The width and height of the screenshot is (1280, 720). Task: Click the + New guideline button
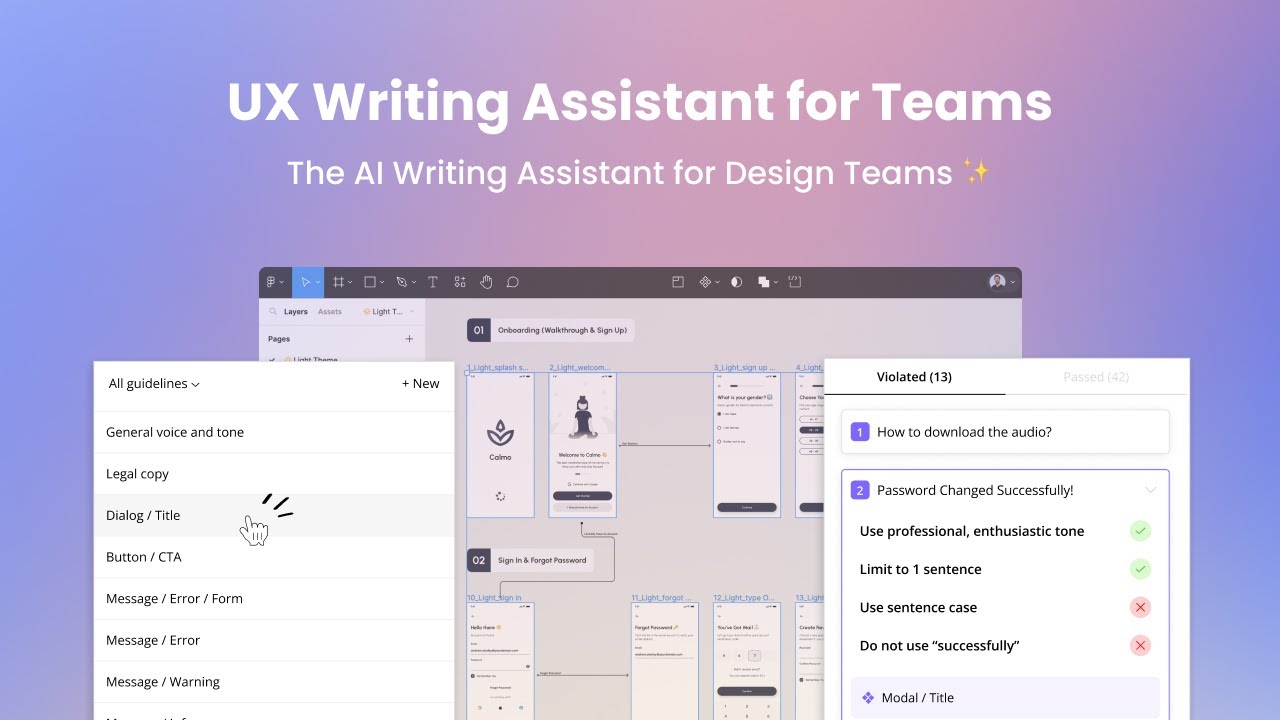point(421,383)
